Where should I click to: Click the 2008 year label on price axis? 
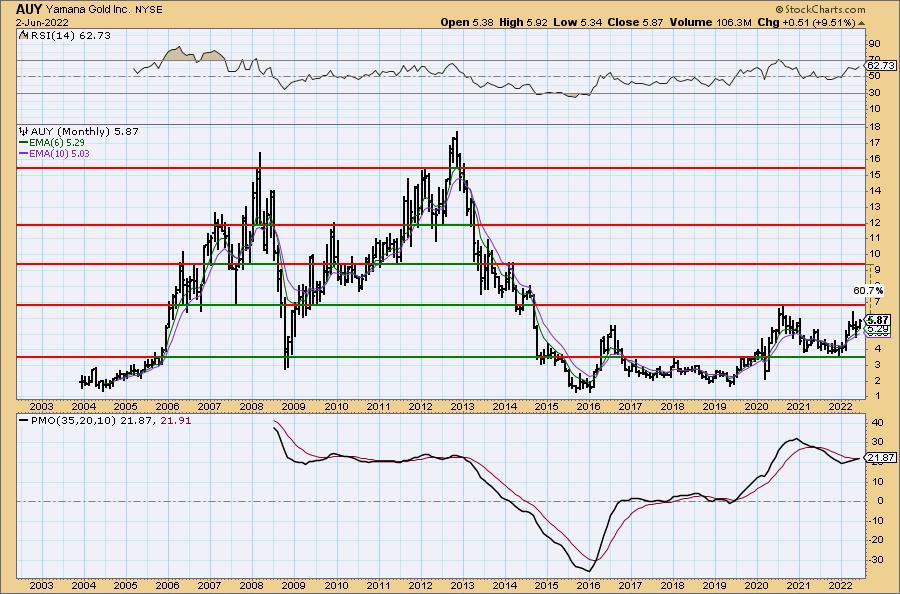(x=251, y=406)
